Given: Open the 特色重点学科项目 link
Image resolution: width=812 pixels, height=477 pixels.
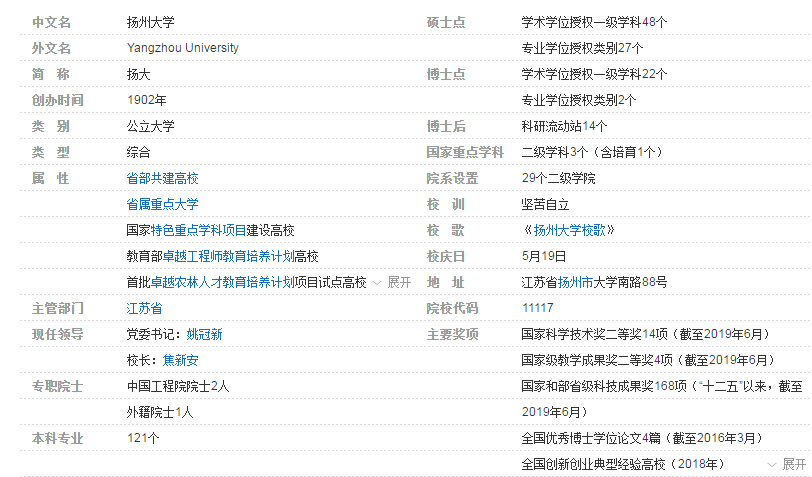Looking at the screenshot, I should (x=198, y=230).
